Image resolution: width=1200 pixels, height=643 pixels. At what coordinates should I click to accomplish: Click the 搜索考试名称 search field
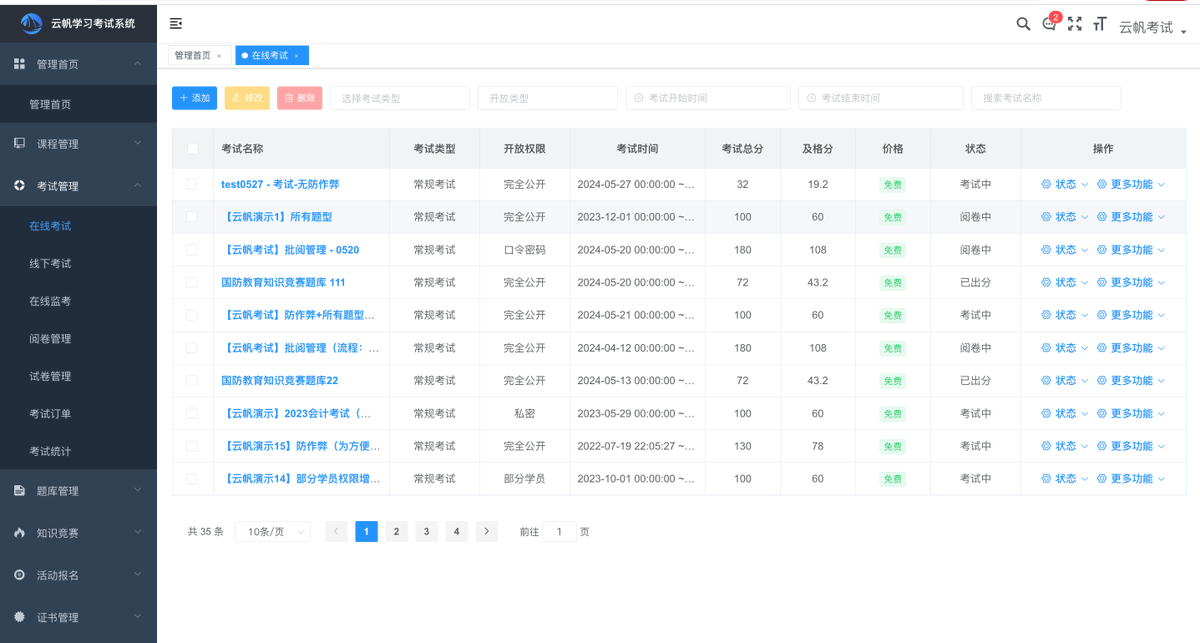[x=1046, y=98]
